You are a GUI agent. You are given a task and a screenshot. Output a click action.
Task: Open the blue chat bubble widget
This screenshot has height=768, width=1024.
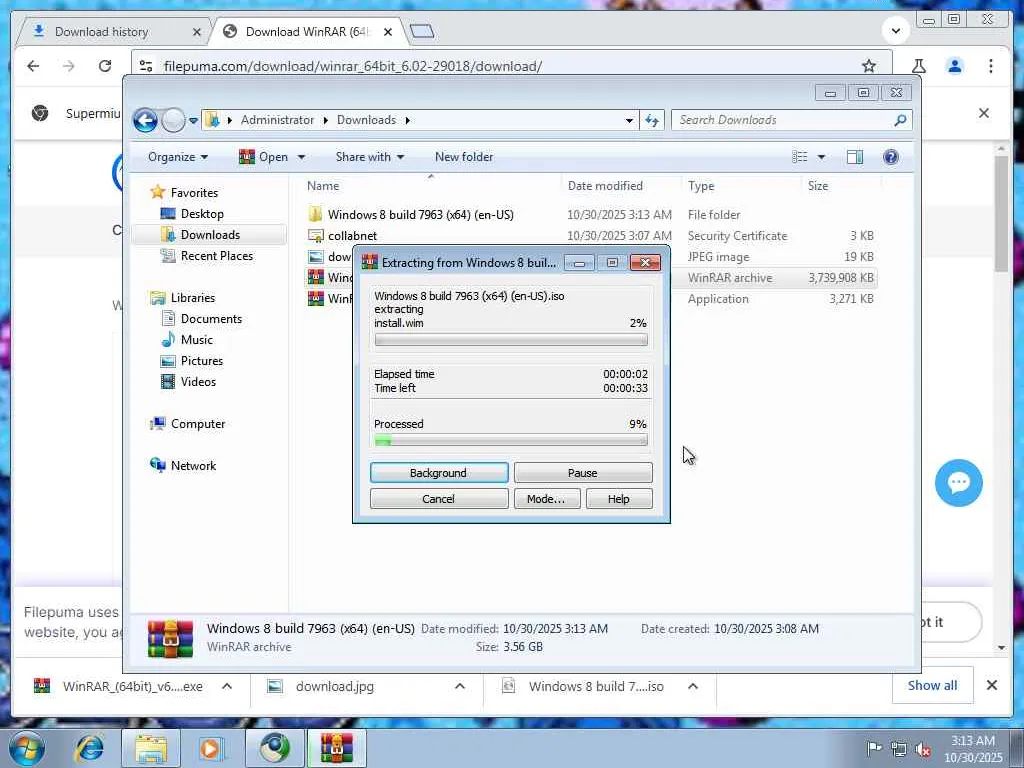coord(958,483)
